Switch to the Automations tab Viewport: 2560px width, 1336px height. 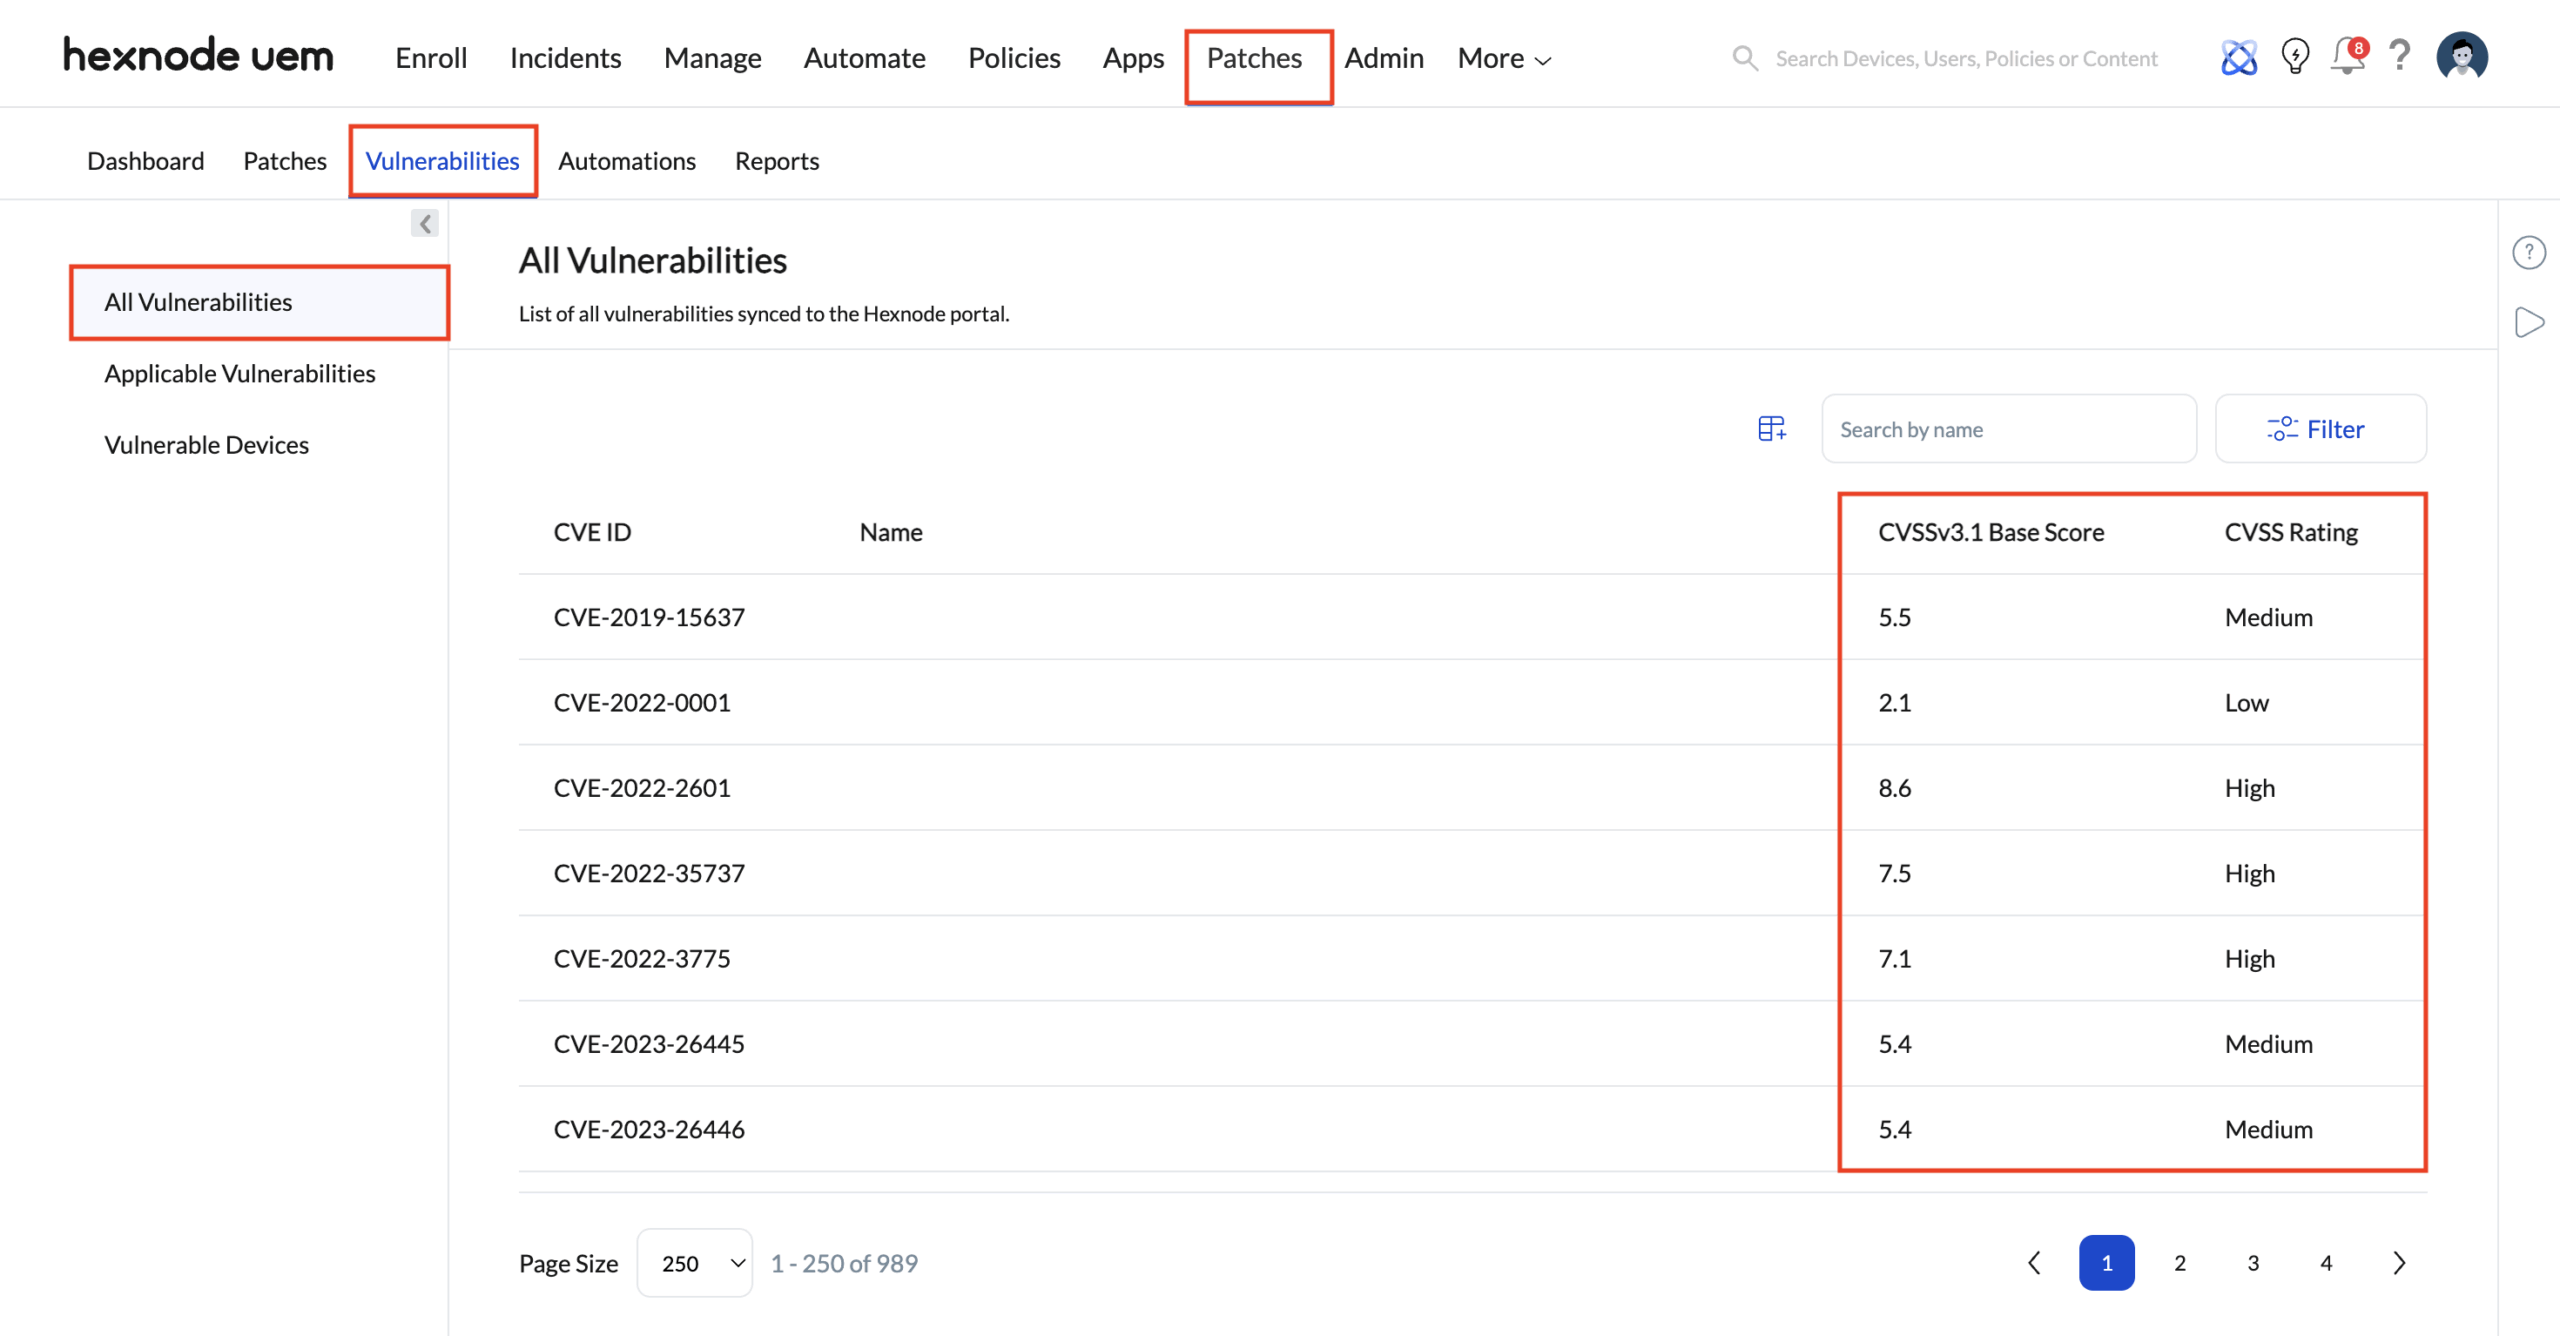point(626,161)
